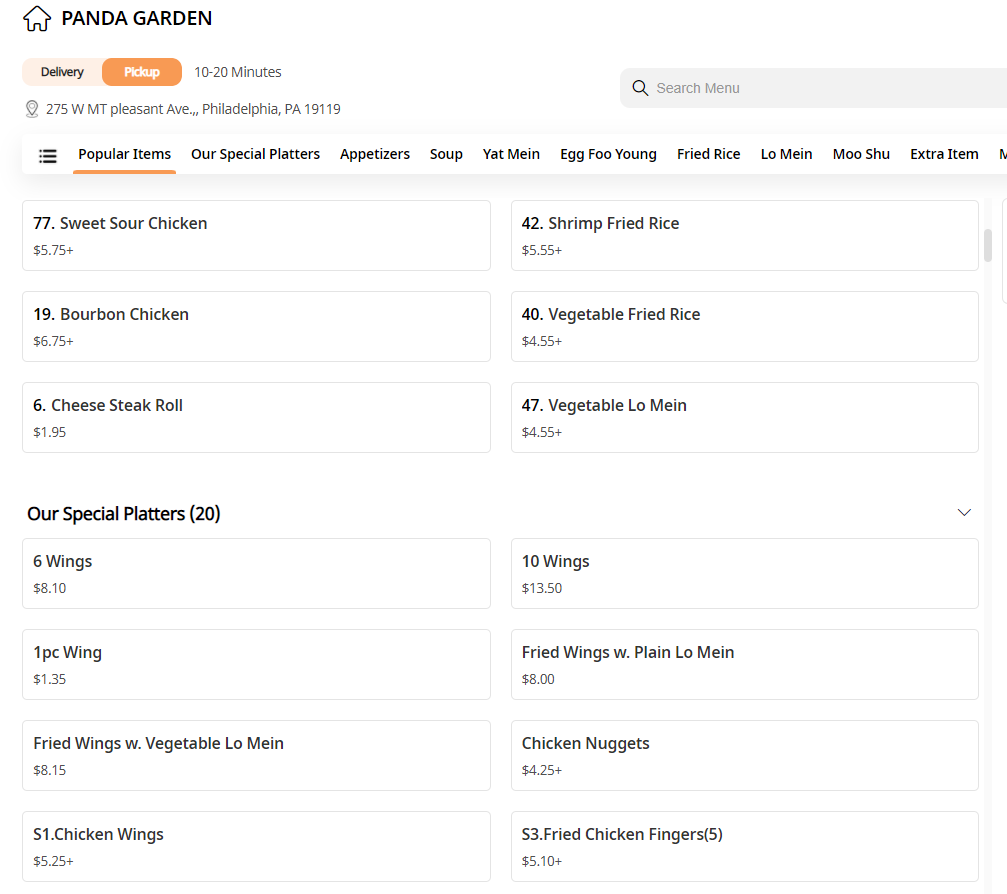
Task: Open Chicken Nuggets item options
Action: (x=744, y=755)
